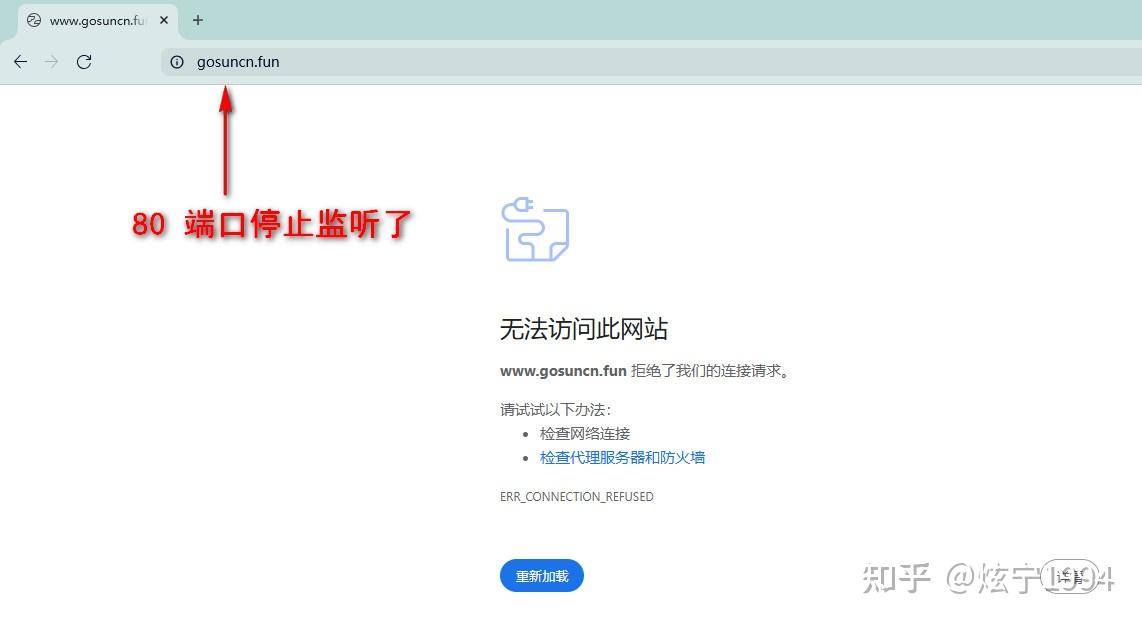1142x624 pixels.
Task: Click the ERR_CONNECTION_REFUSED error code
Action: (x=577, y=497)
